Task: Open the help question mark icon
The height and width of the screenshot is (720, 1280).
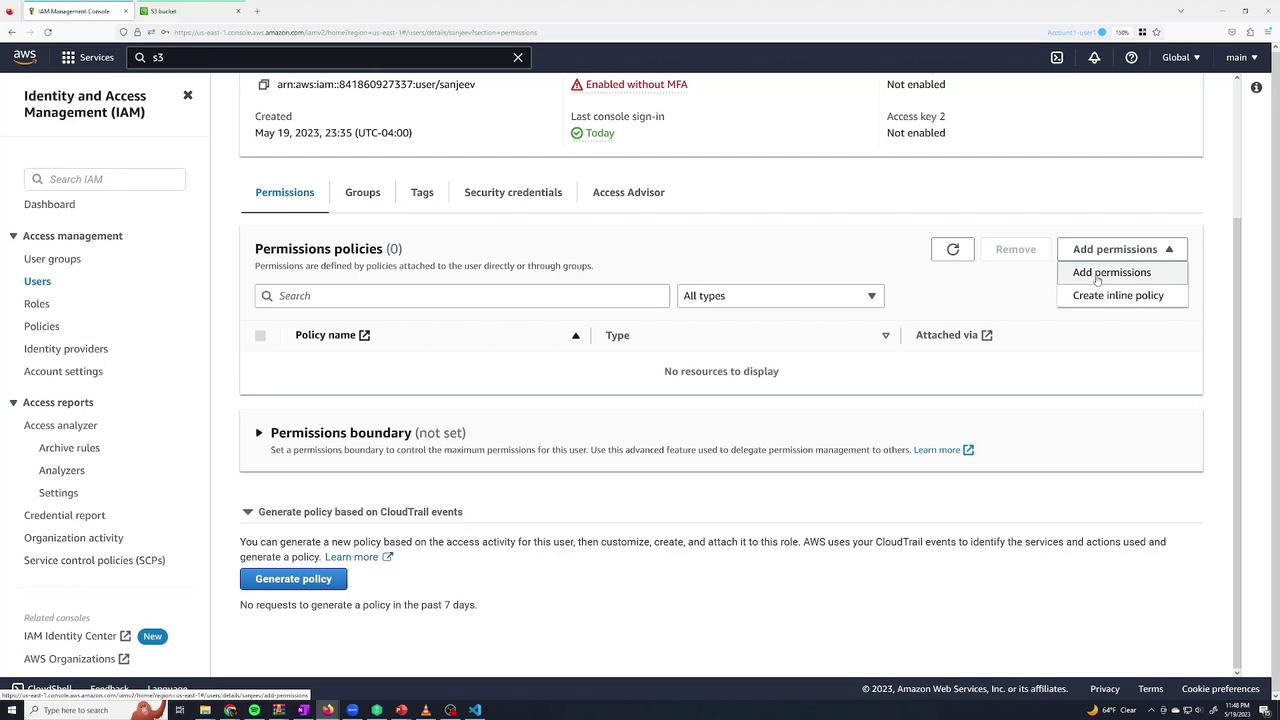Action: (x=1131, y=57)
